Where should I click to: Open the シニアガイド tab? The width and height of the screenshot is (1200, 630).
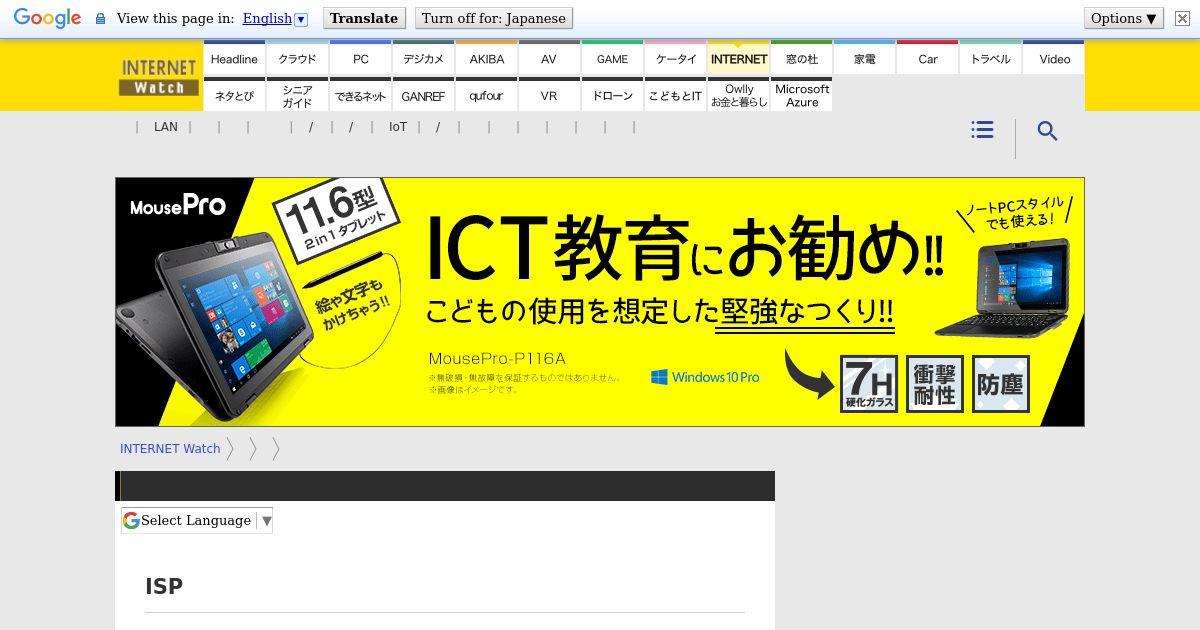[x=297, y=95]
